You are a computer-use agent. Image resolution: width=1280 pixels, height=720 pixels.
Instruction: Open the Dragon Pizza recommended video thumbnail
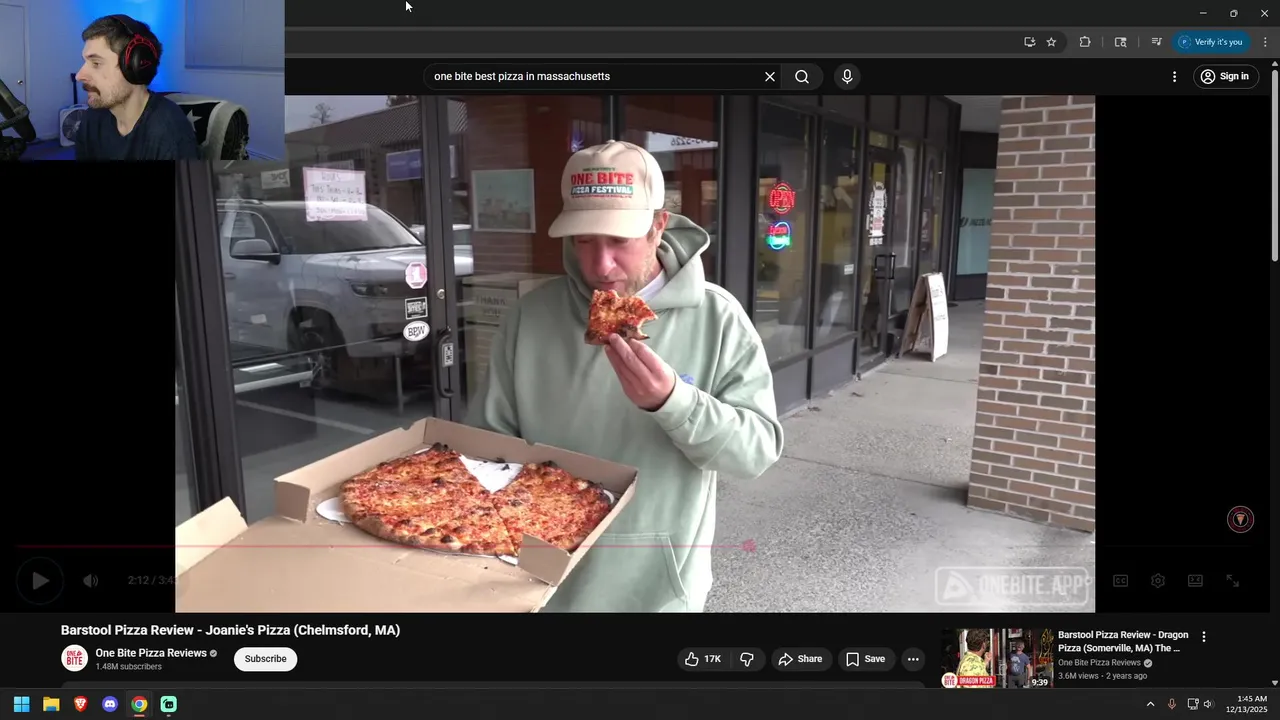[x=997, y=658]
